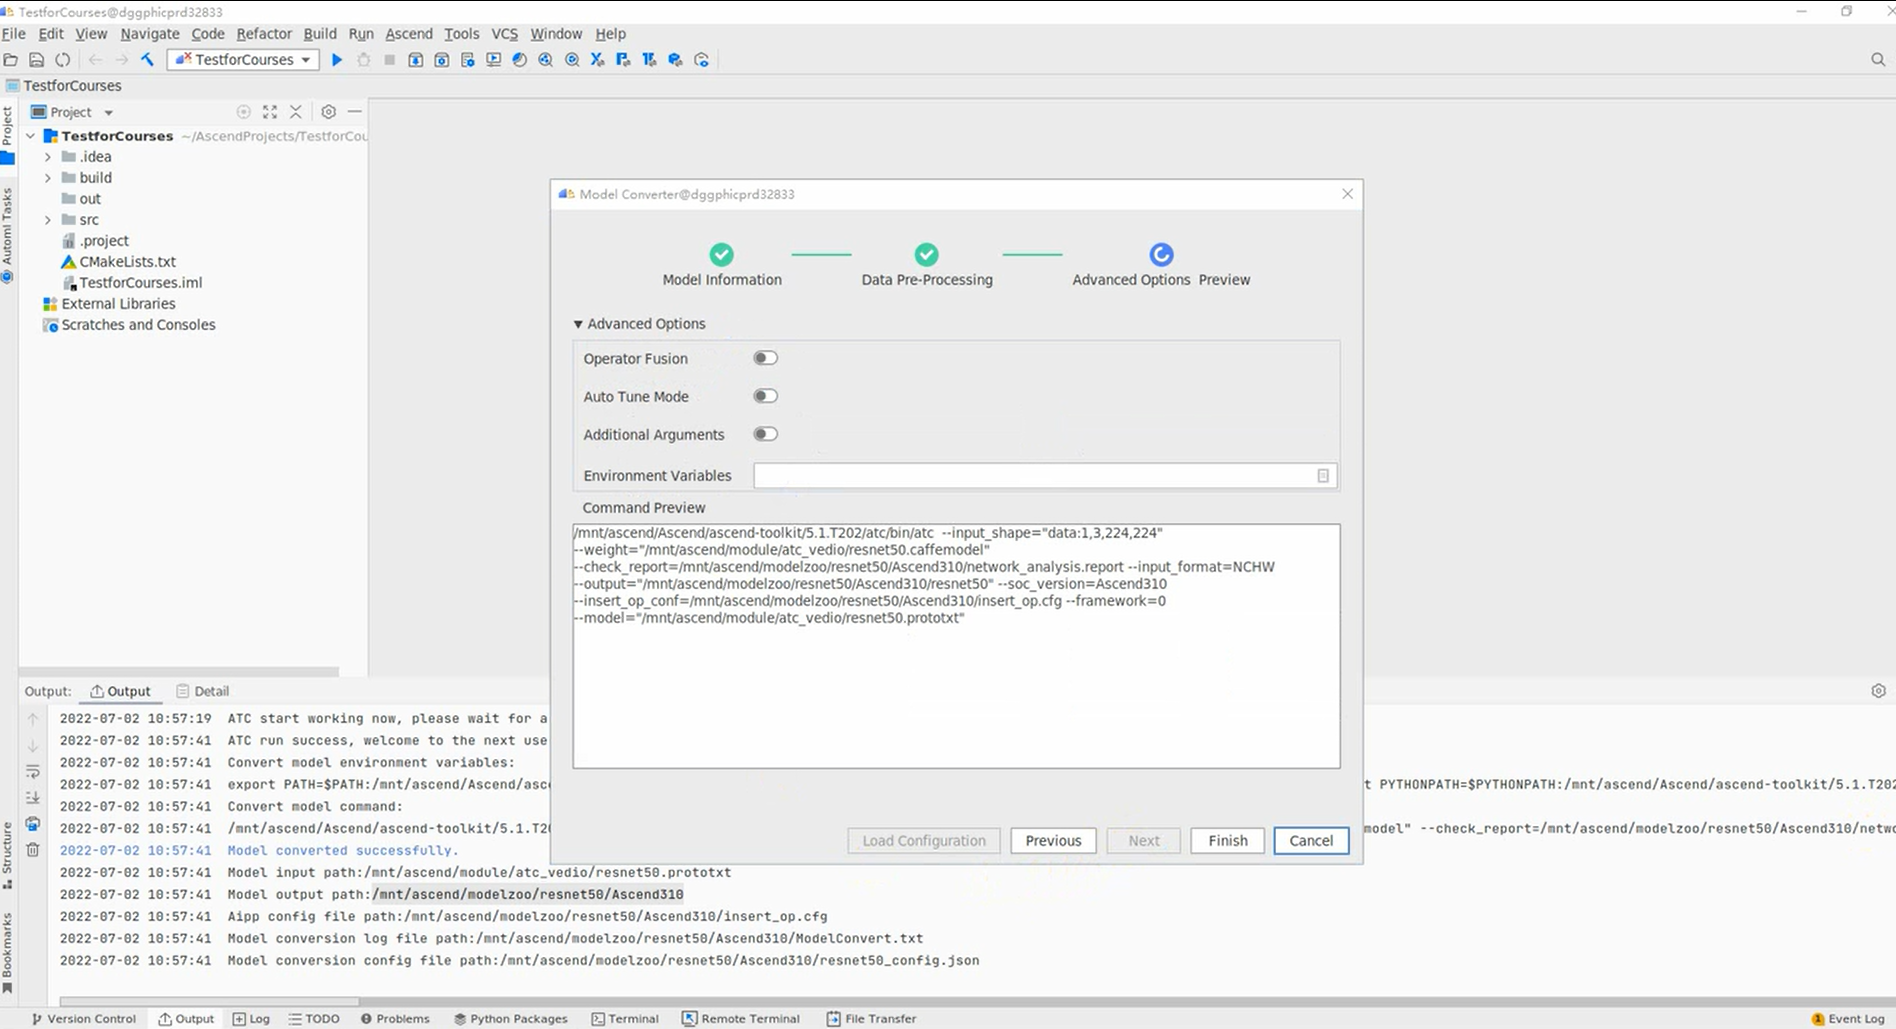Image resolution: width=1896 pixels, height=1029 pixels.
Task: Select the out folder
Action: pos(81,199)
